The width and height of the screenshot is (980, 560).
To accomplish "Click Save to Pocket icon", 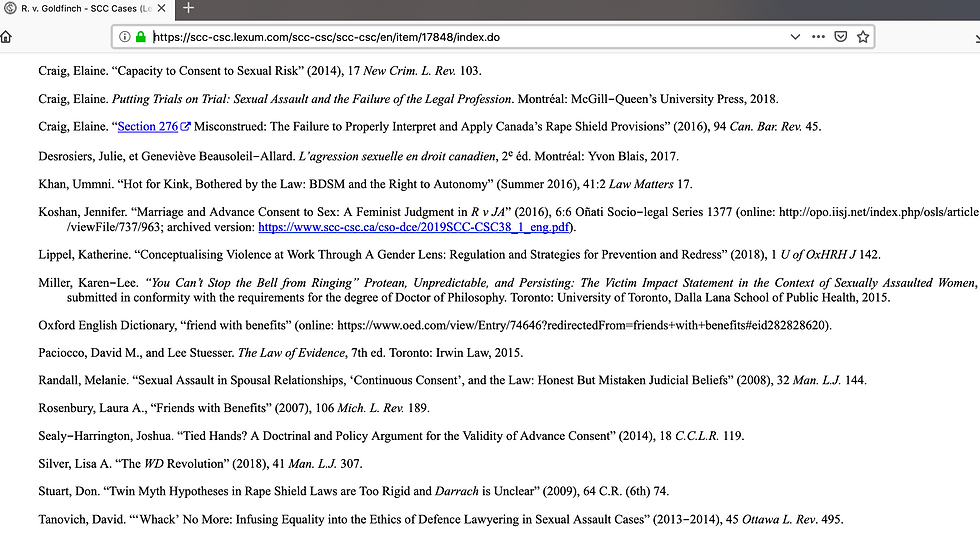I will (x=841, y=37).
